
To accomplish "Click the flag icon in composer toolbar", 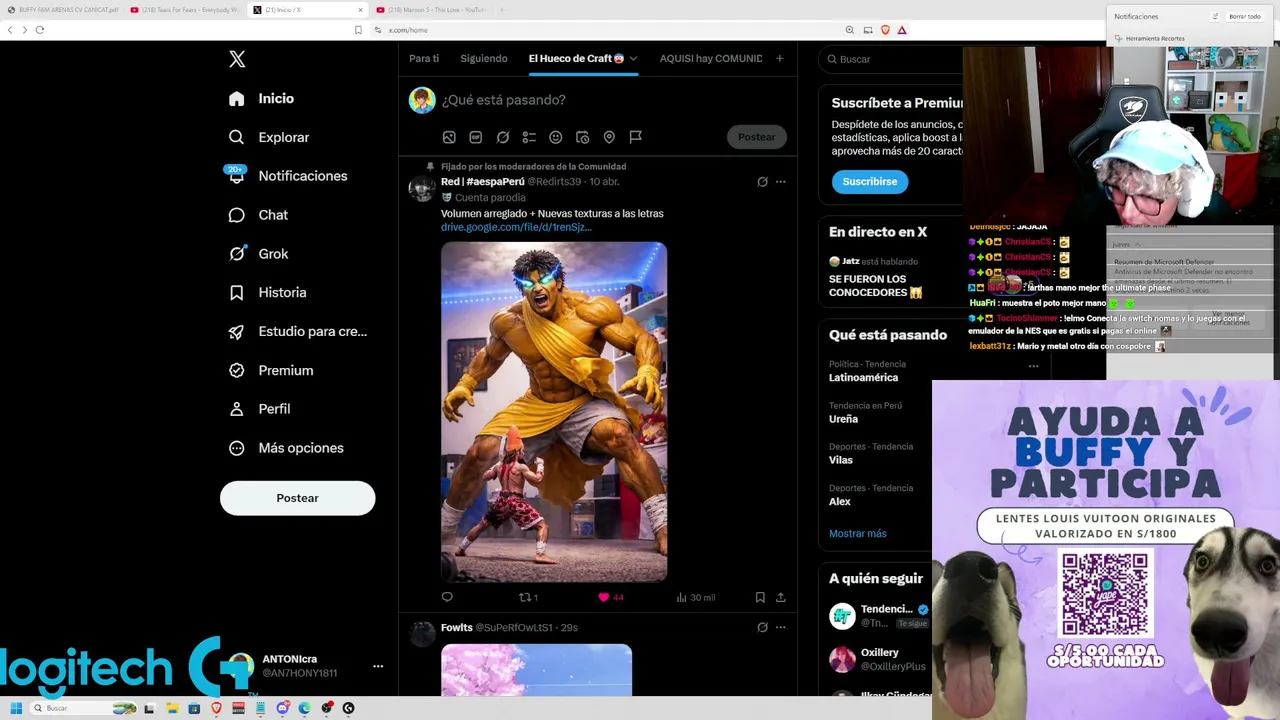I will pos(635,137).
